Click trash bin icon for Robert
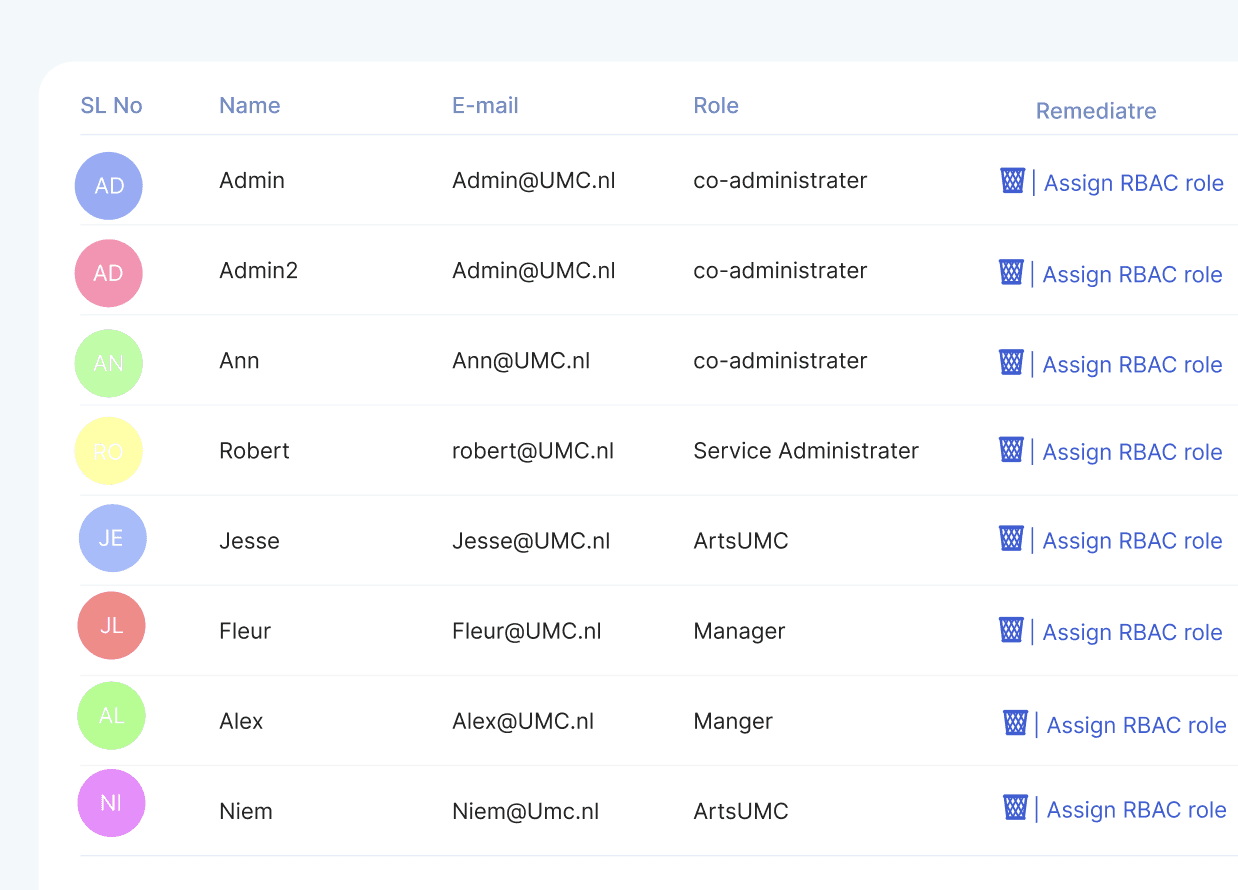 [x=1011, y=450]
